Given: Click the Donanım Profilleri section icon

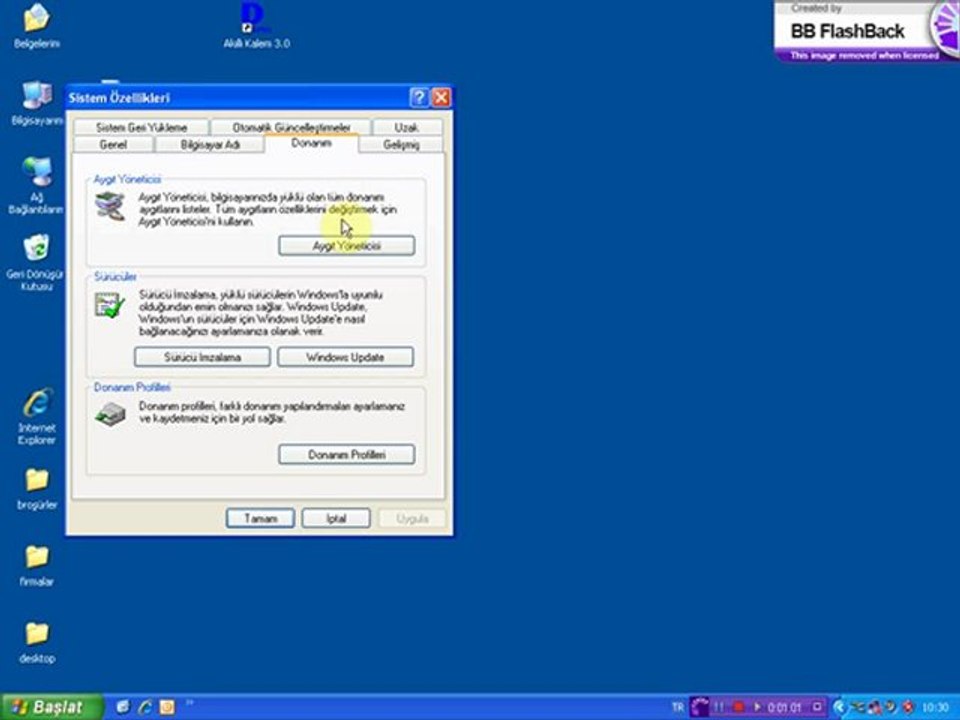Looking at the screenshot, I should point(110,414).
